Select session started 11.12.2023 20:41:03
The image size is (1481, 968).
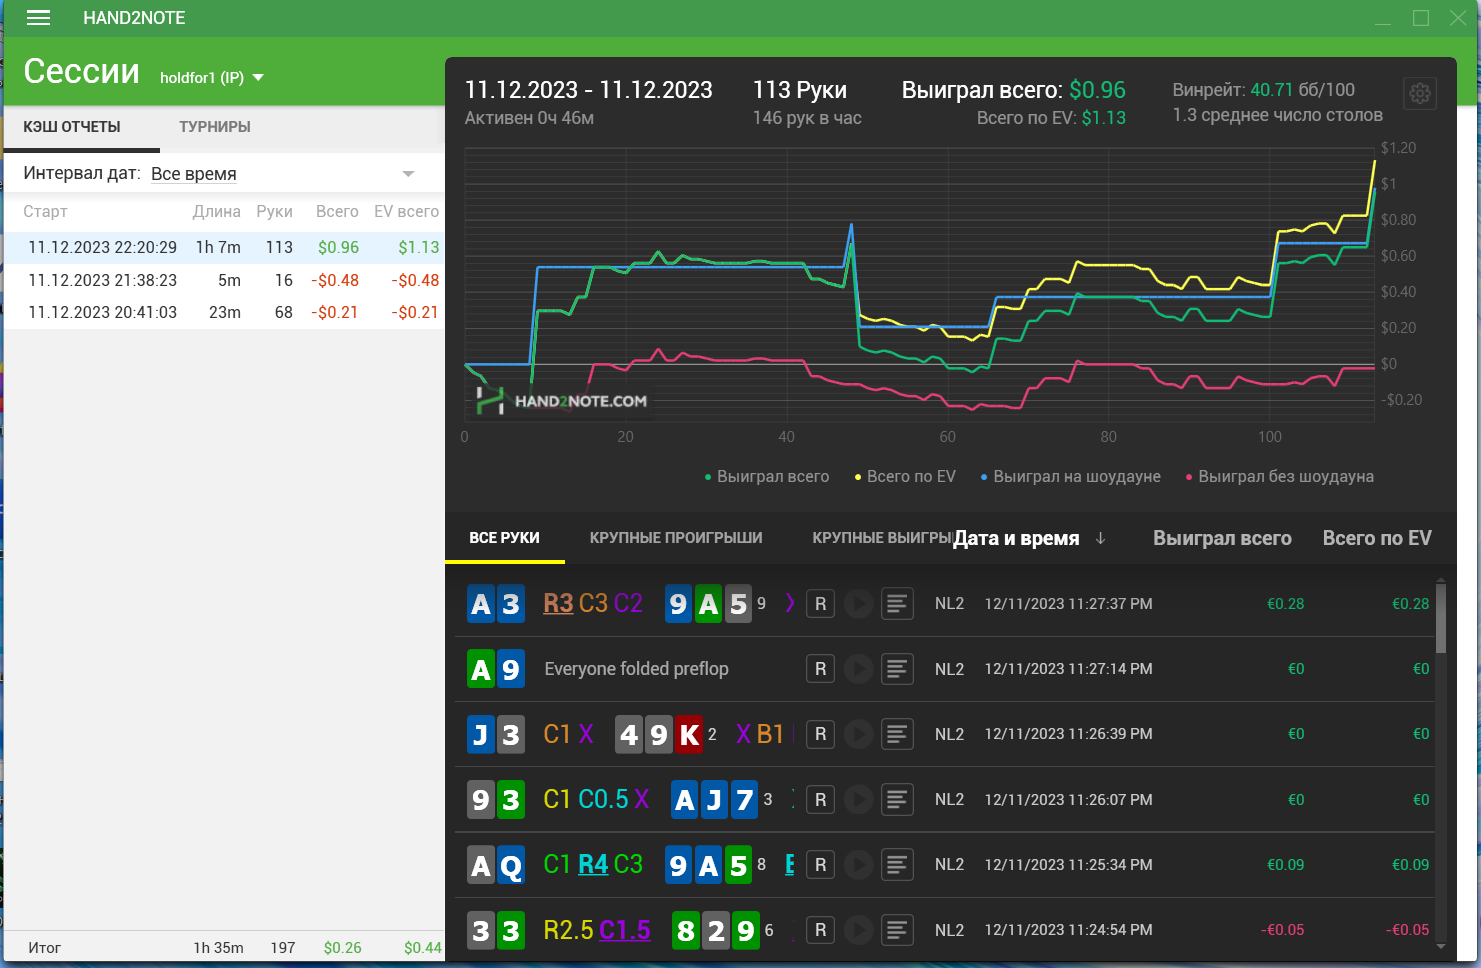[224, 312]
